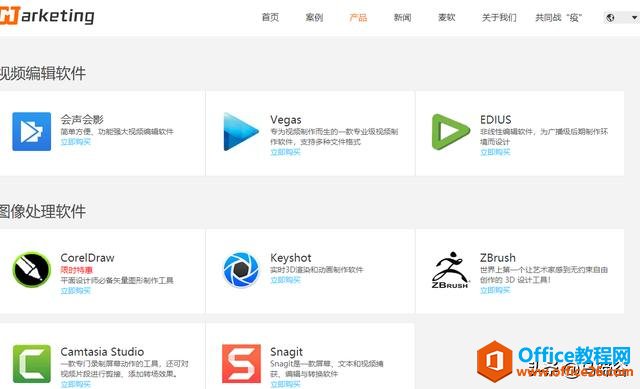
Task: Click the Snagit product title
Action: (287, 351)
